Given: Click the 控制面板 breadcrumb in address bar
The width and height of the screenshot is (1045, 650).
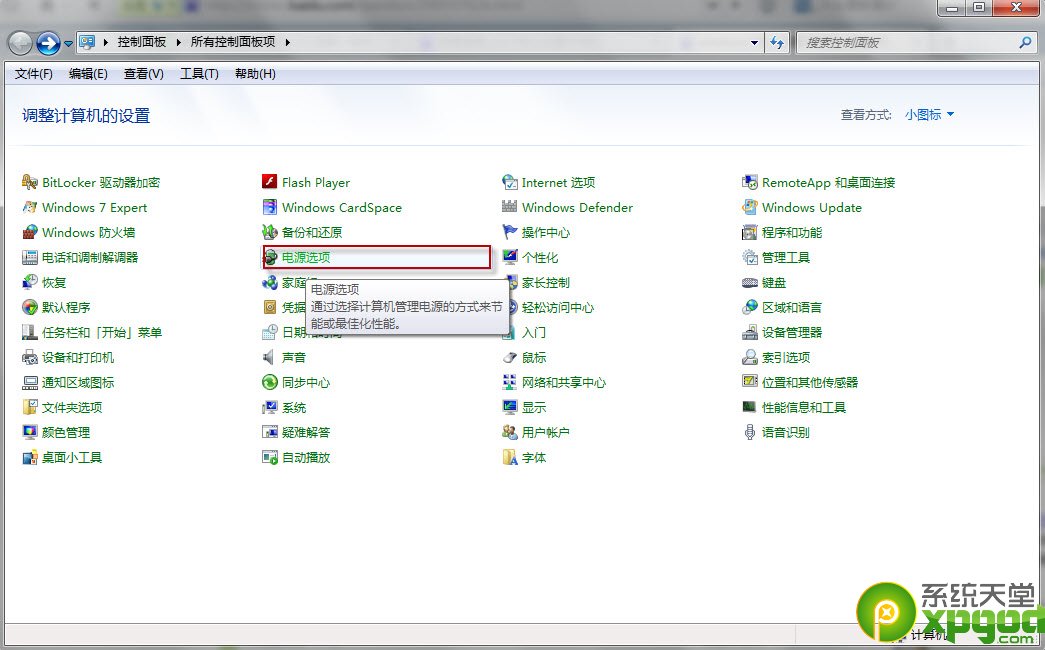Looking at the screenshot, I should click(144, 43).
